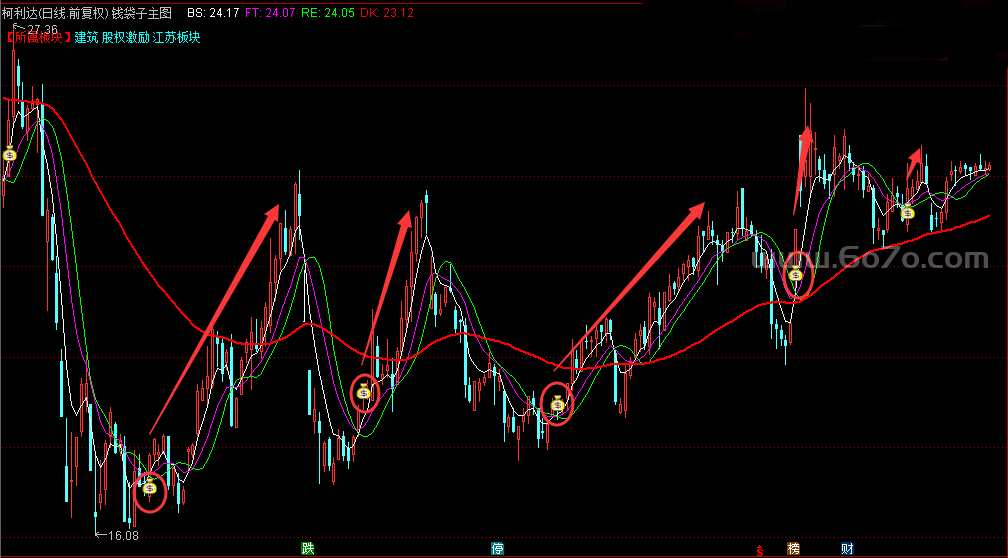Click the 16.08 lowest price label
Image resolution: width=1008 pixels, height=558 pixels.
(122, 536)
